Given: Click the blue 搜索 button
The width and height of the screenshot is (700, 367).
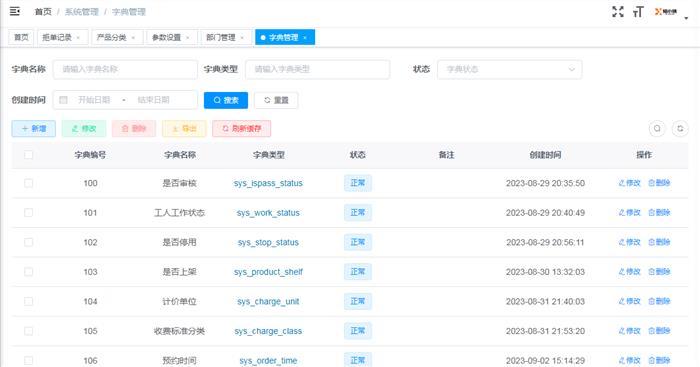Looking at the screenshot, I should (x=226, y=100).
